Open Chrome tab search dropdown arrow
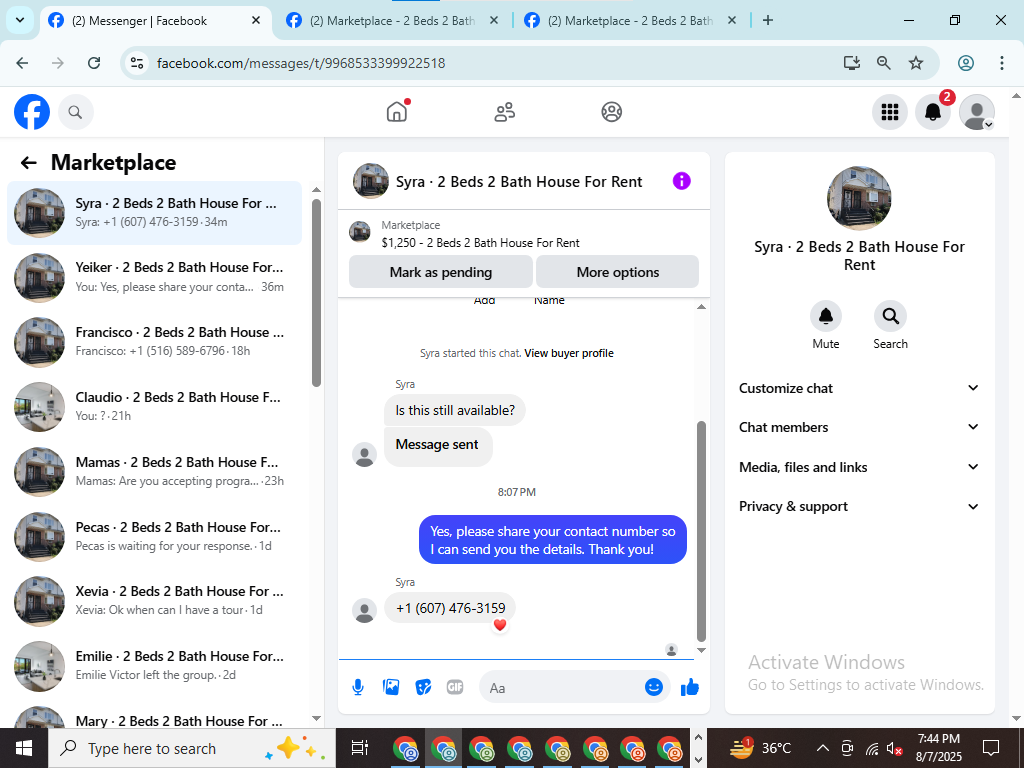Image resolution: width=1024 pixels, height=768 pixels. coord(20,20)
